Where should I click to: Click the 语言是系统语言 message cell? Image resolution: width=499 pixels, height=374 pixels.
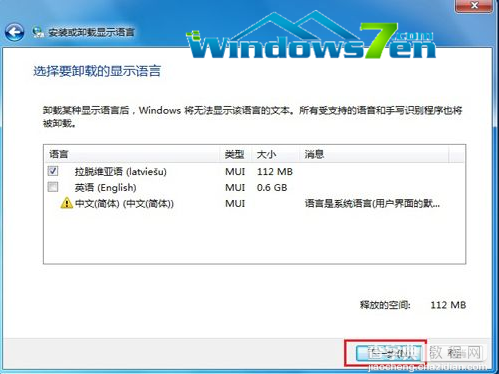click(372, 203)
